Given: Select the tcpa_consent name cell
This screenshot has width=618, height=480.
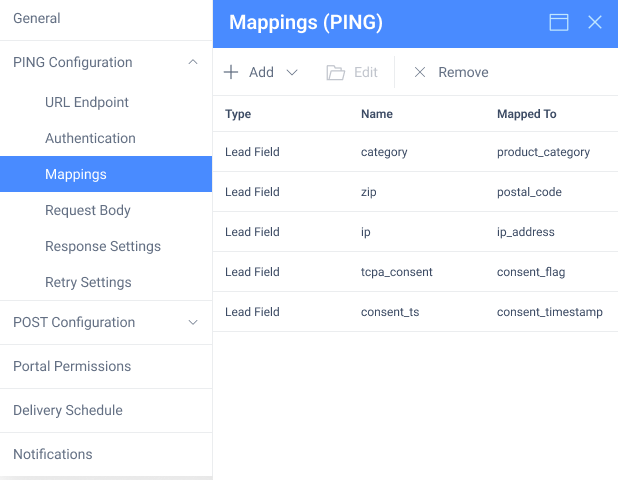Looking at the screenshot, I should [396, 272].
